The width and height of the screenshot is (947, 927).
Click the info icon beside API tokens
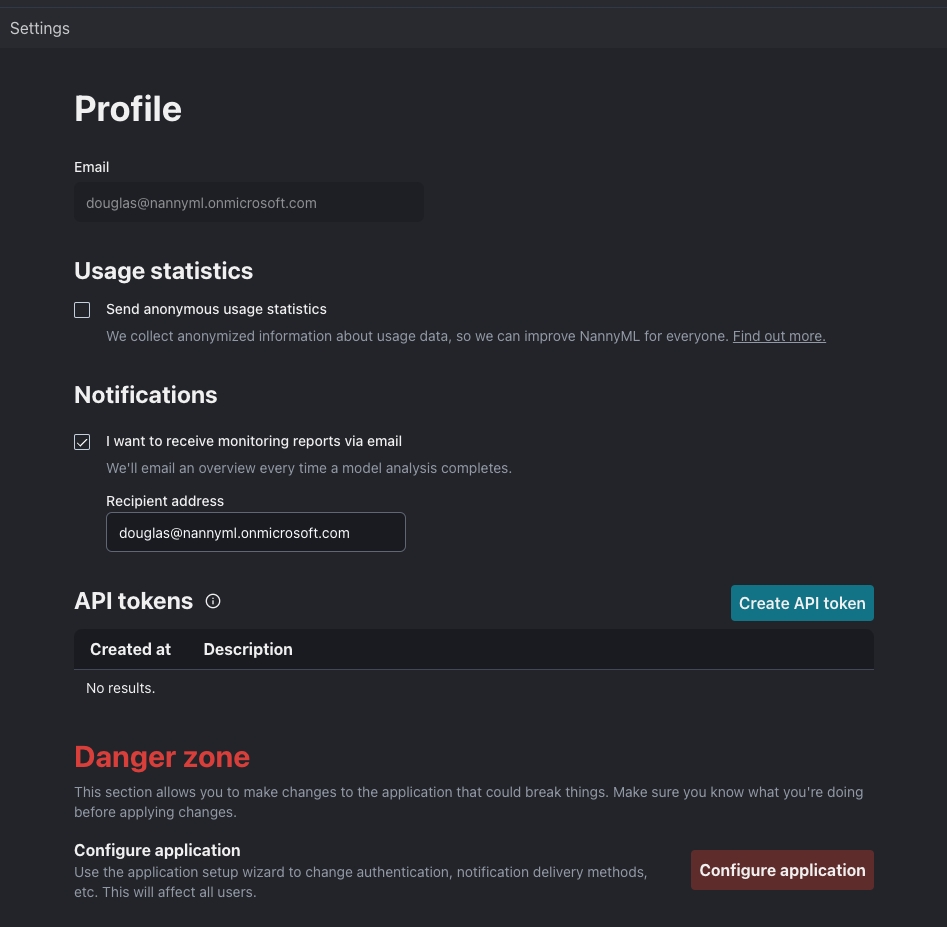point(213,601)
